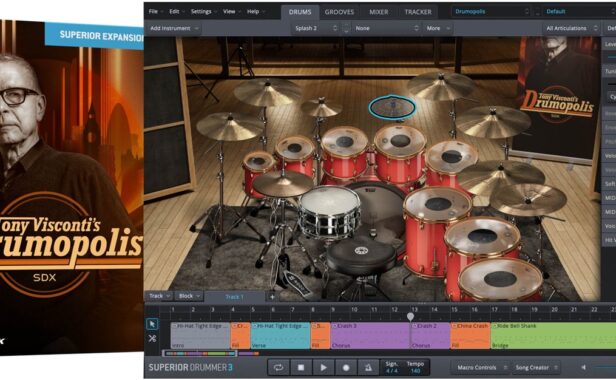
Task: Select the gray Intro block on the timeline
Action: click(x=200, y=336)
